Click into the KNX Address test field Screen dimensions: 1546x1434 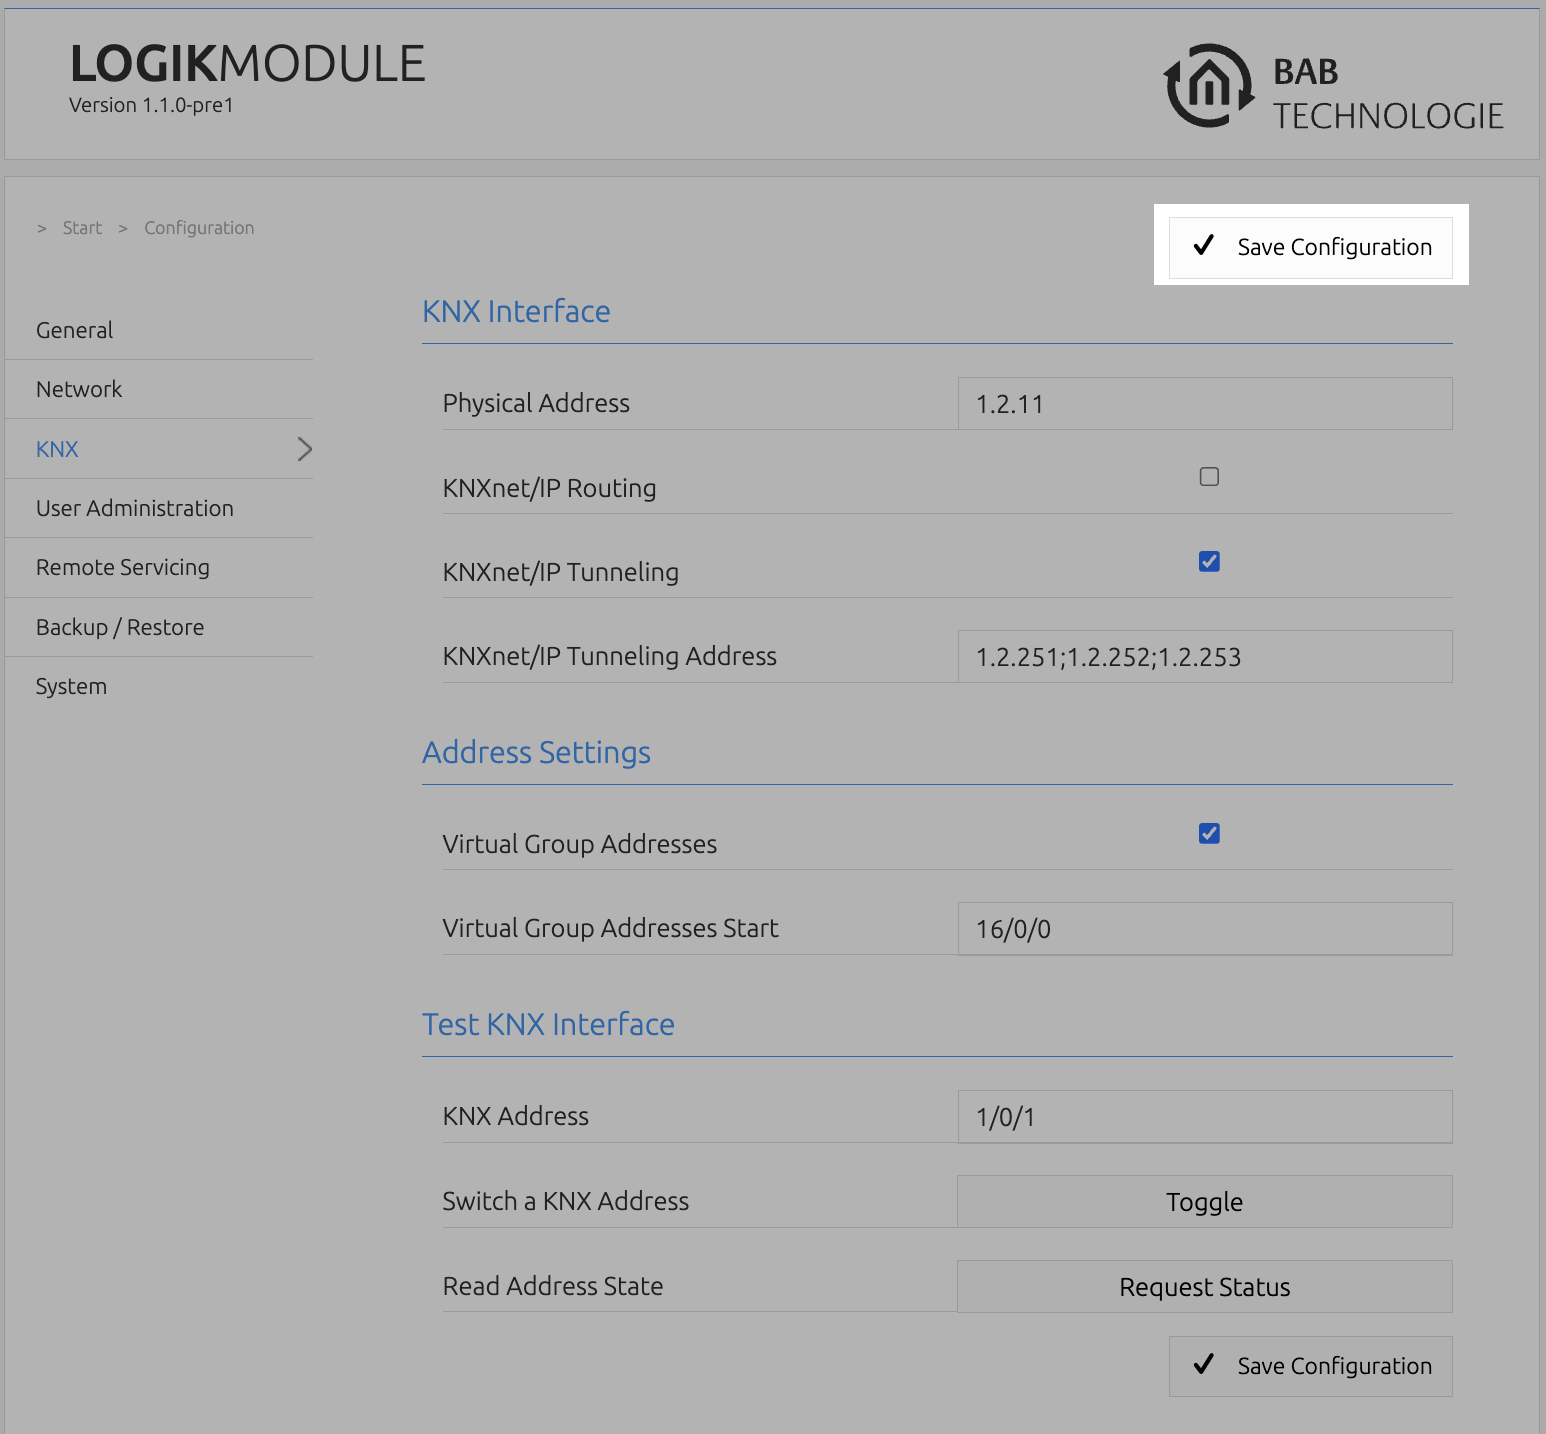[1205, 1116]
